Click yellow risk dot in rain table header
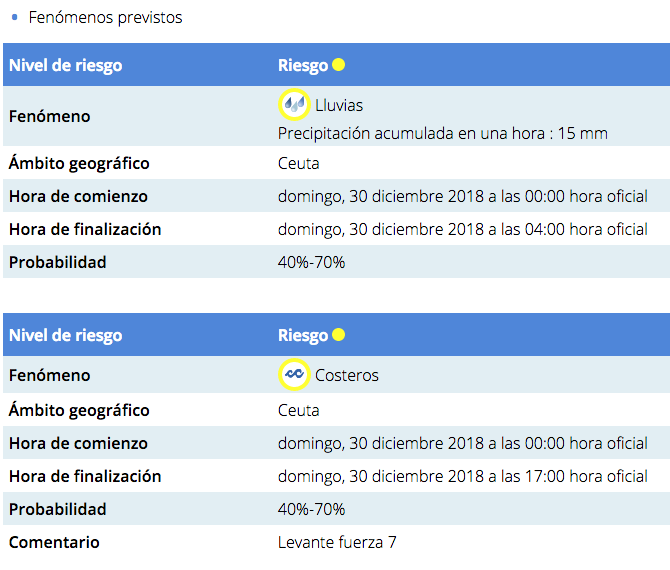Screen dimensions: 670x570 click(339, 66)
